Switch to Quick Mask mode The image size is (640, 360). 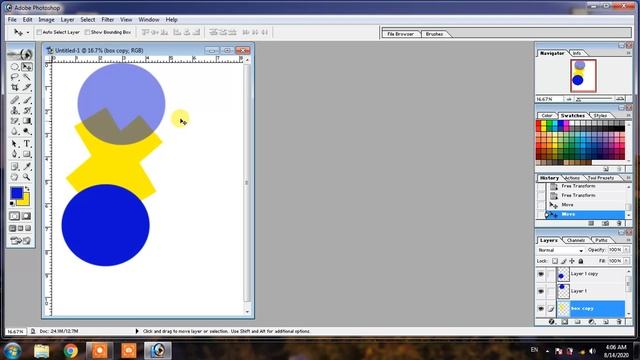point(27,216)
